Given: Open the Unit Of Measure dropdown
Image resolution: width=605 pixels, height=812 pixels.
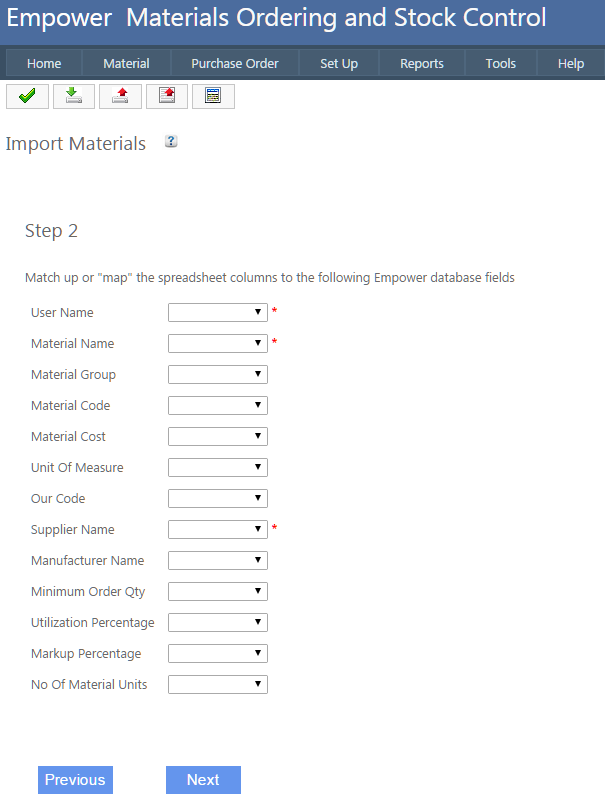Looking at the screenshot, I should [218, 467].
